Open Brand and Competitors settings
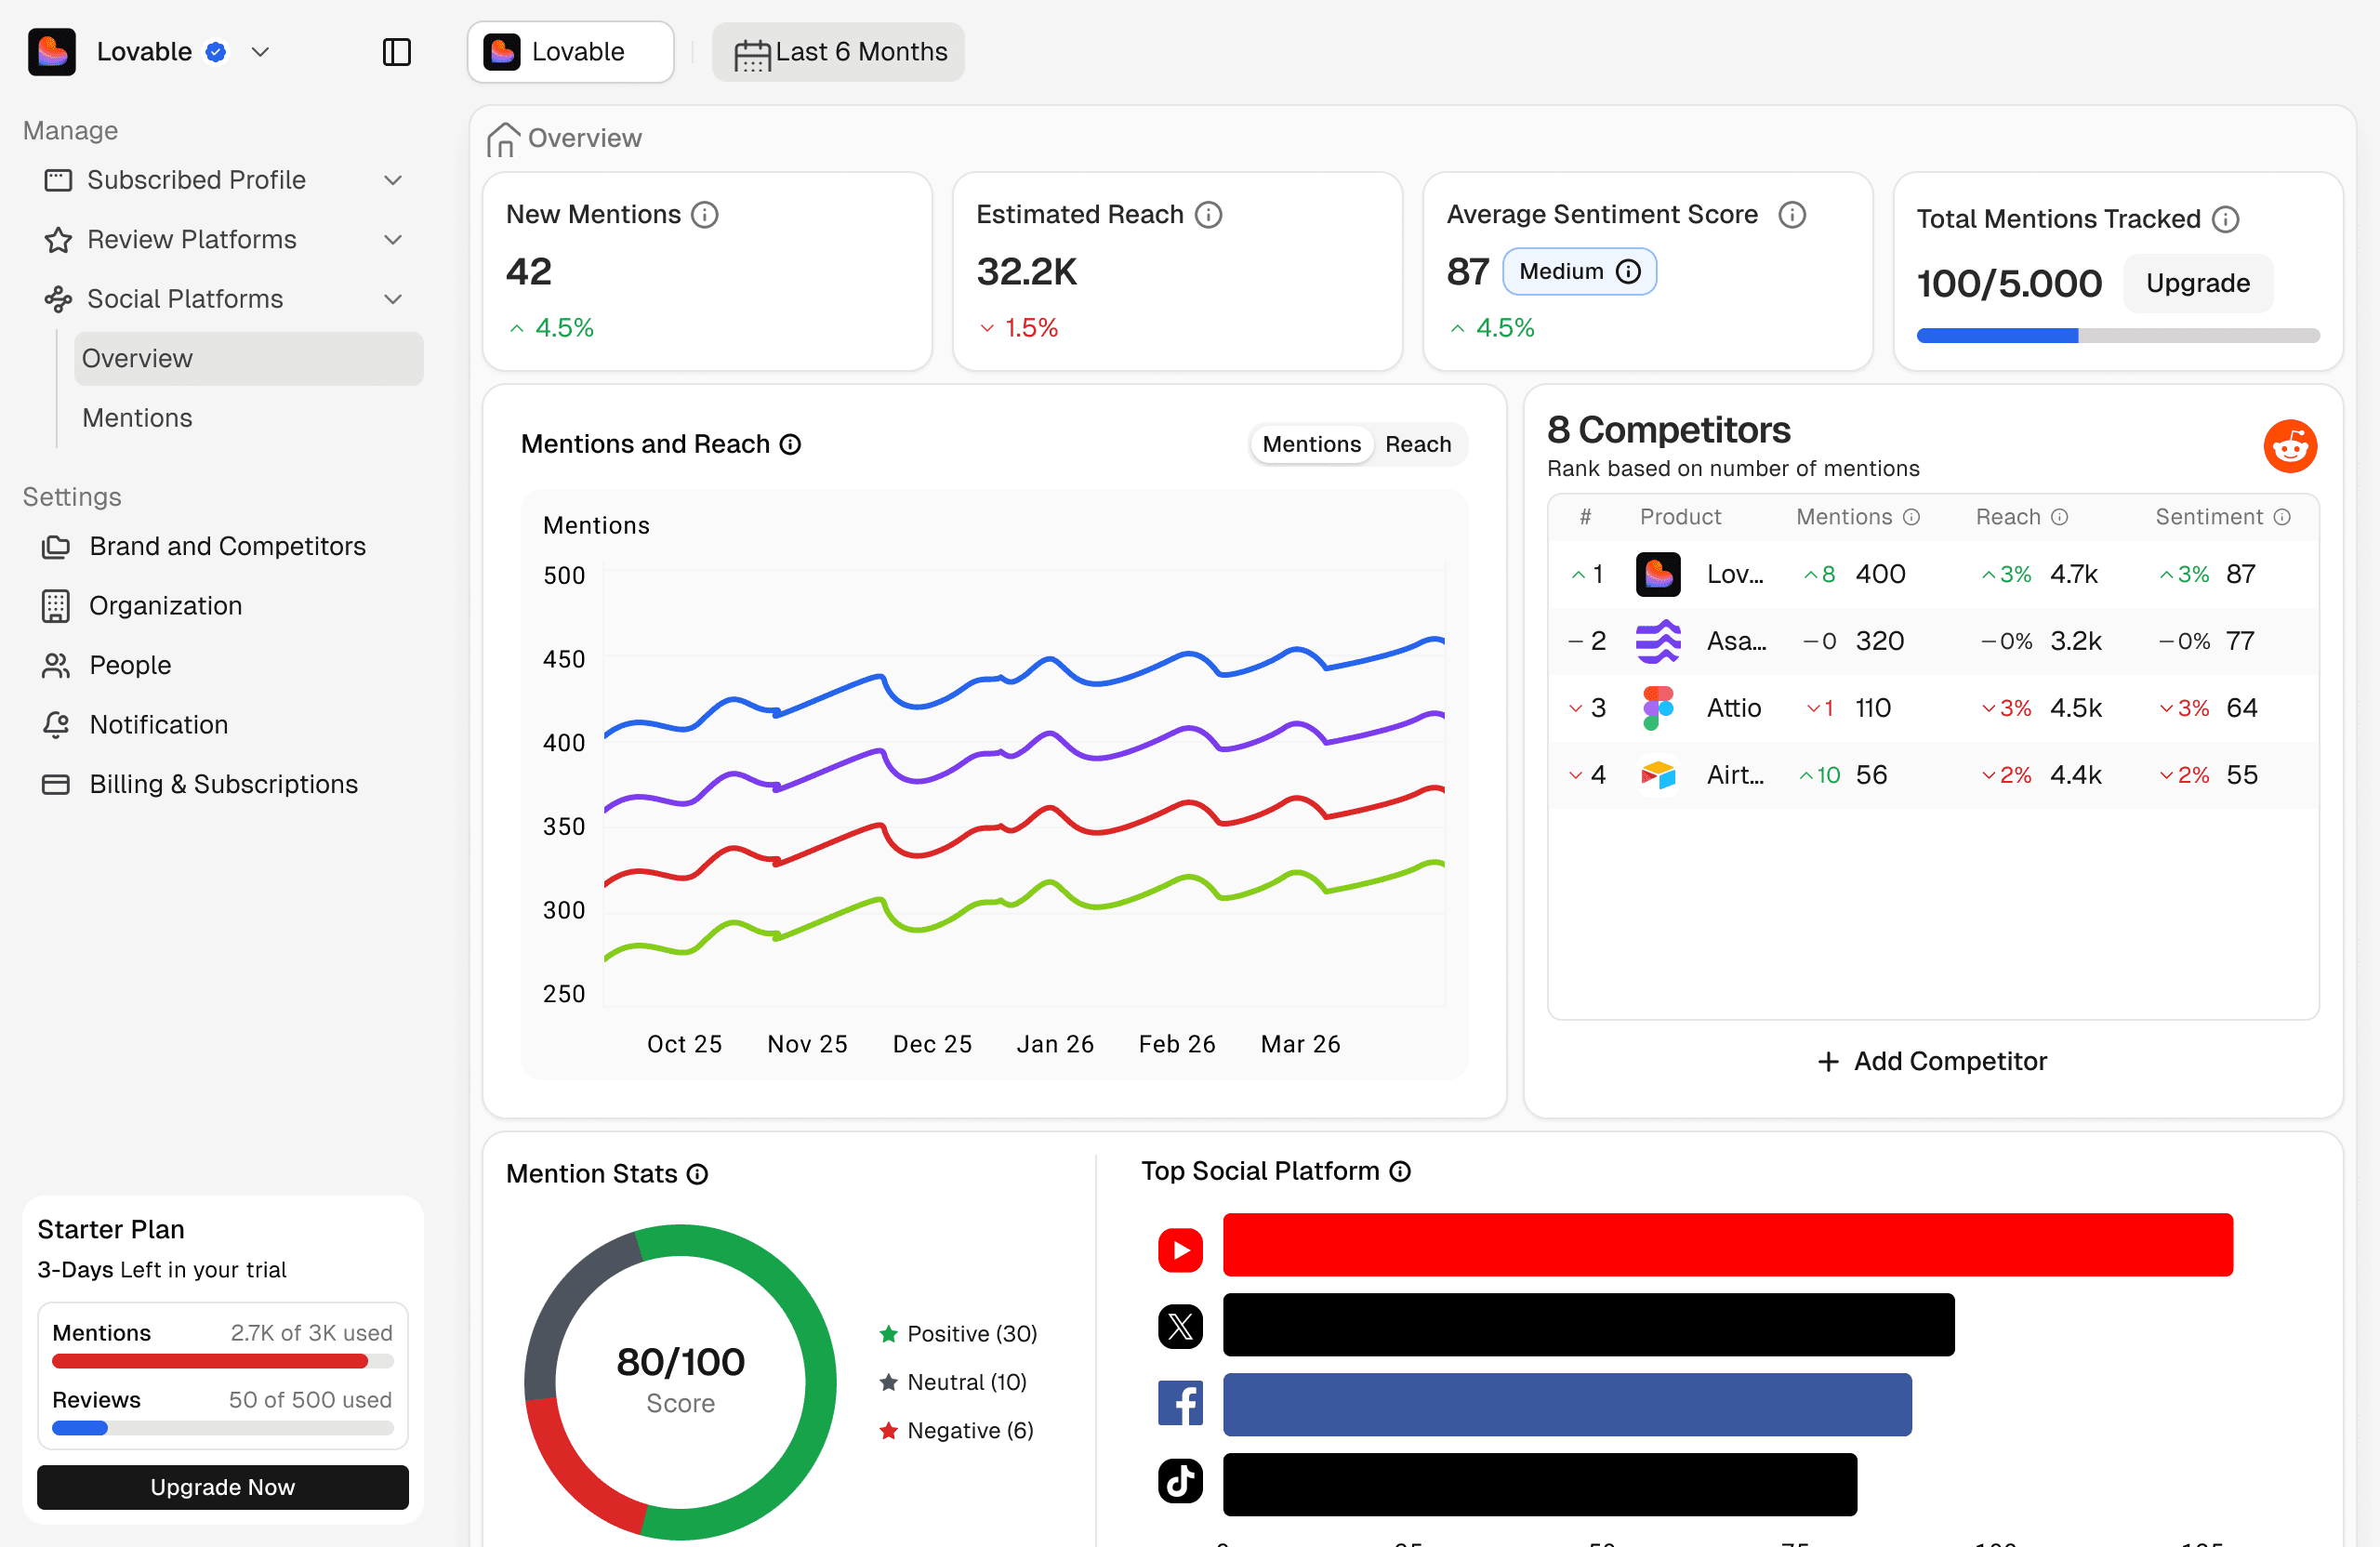 tap(227, 546)
